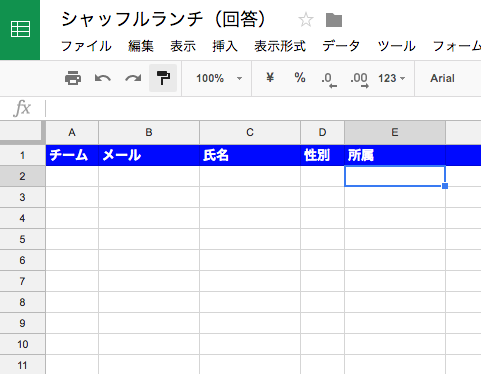
Task: Select column A header
Action: click(72, 132)
